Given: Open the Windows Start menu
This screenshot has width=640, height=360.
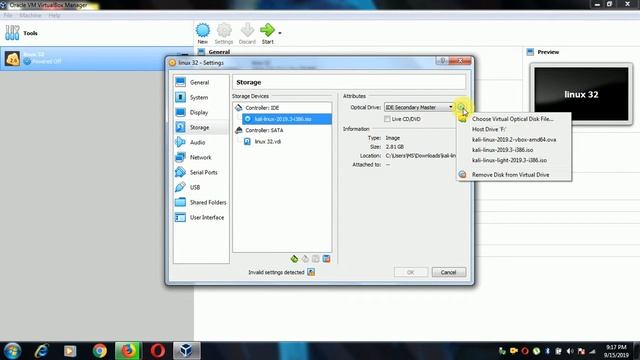Looking at the screenshot, I should point(12,351).
